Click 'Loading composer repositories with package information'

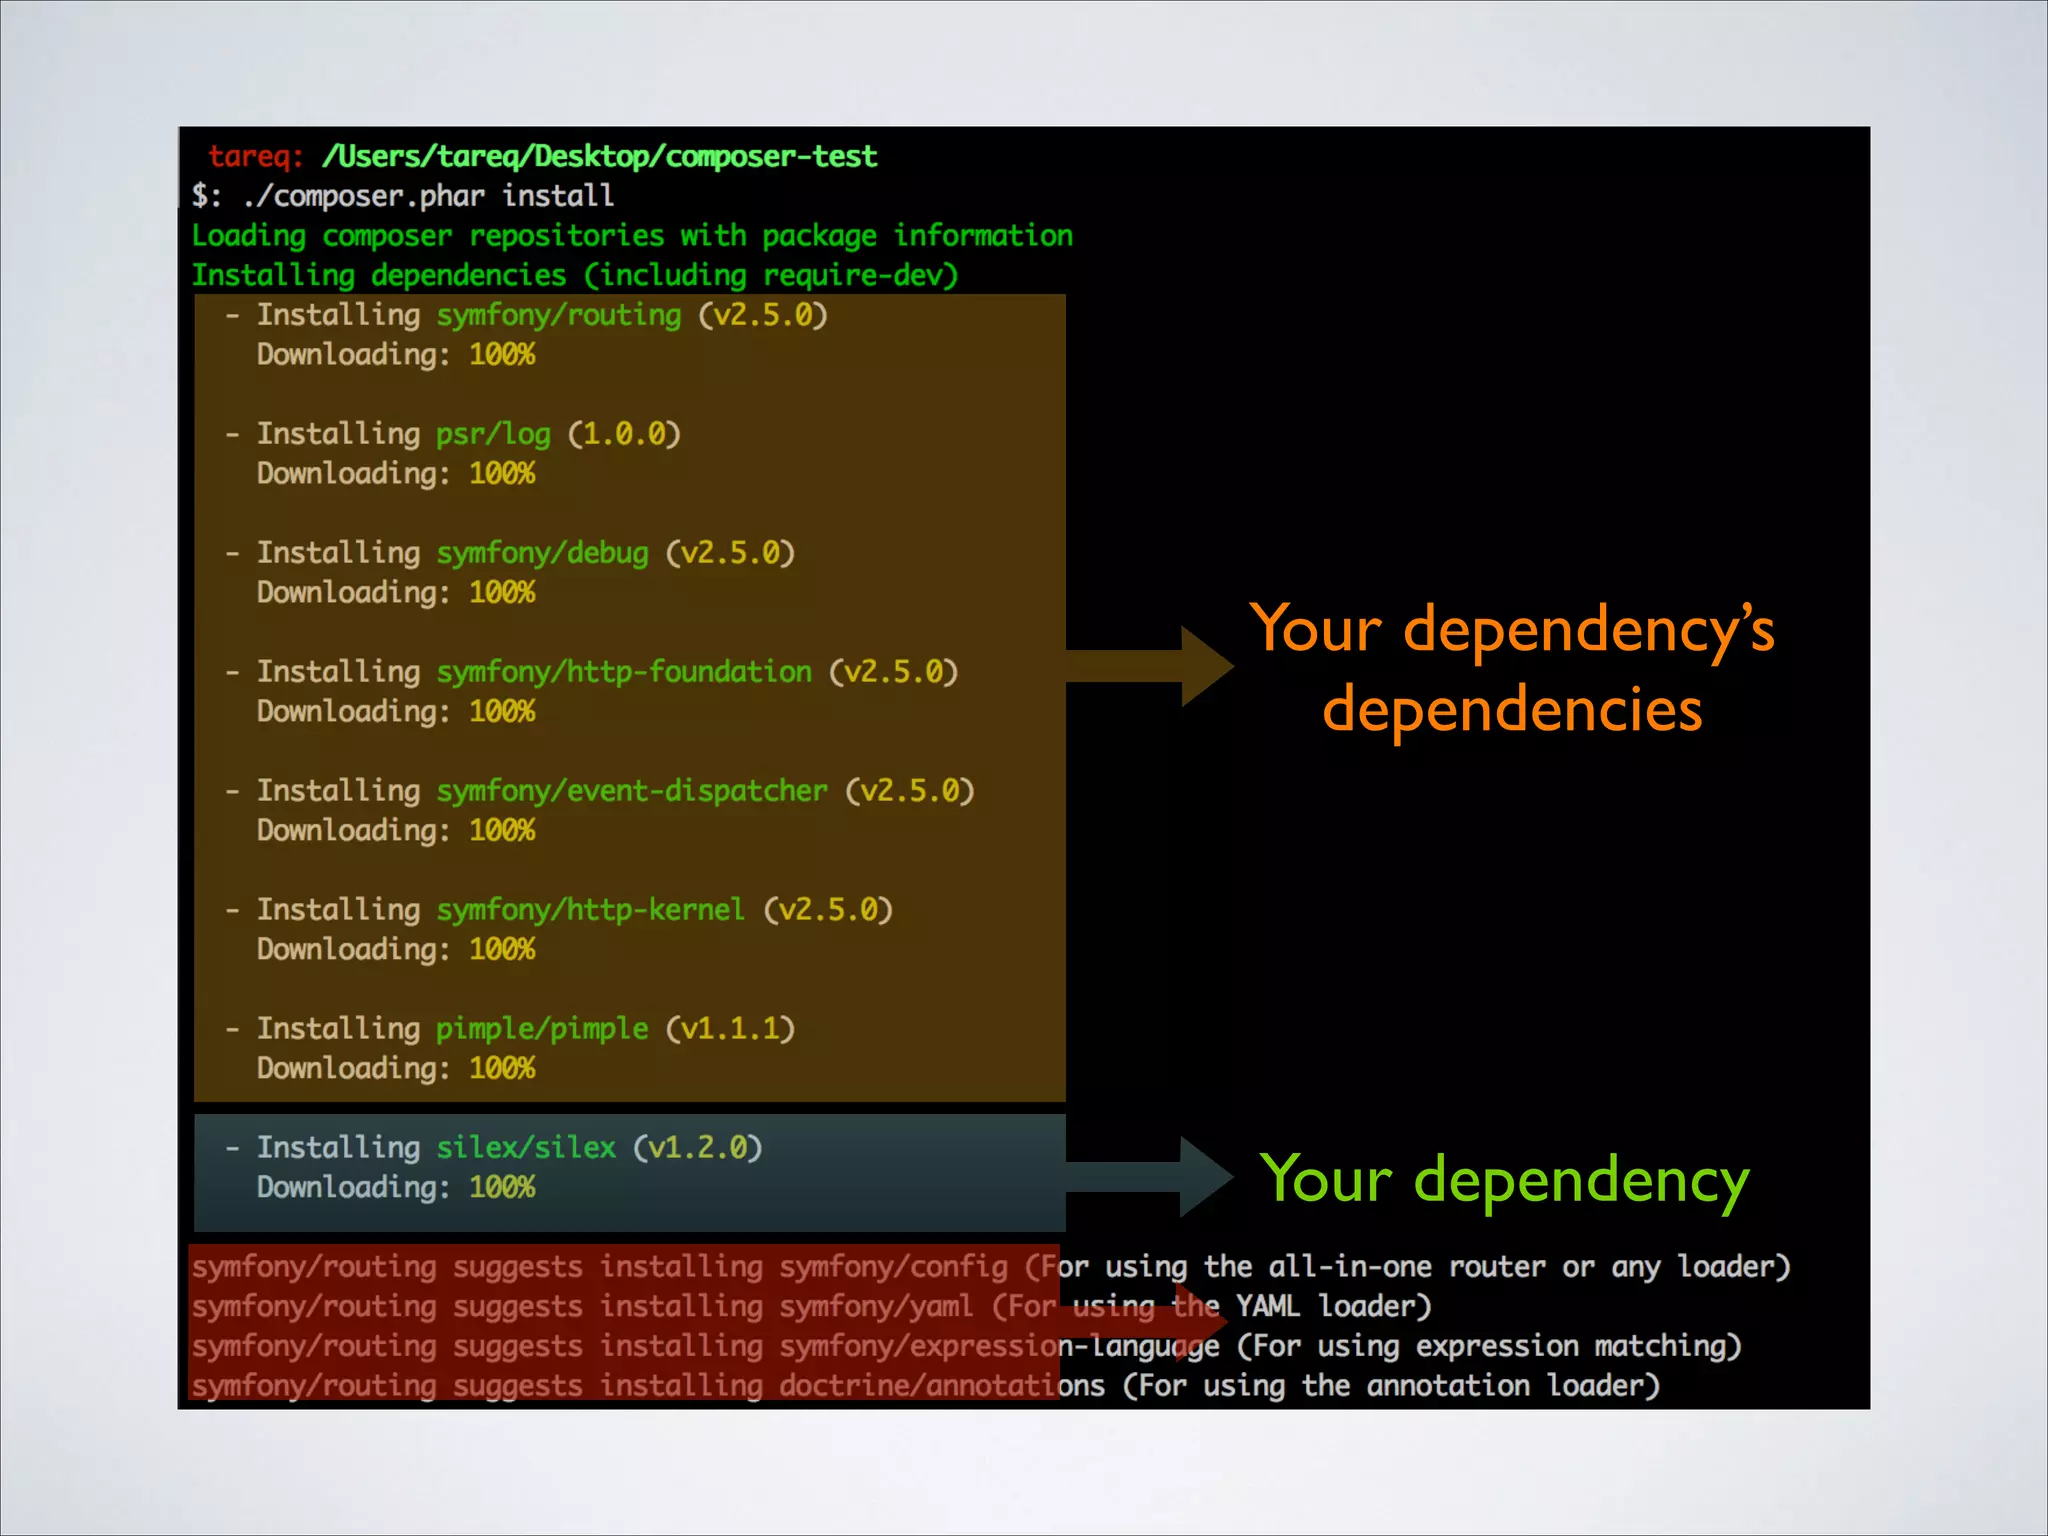pyautogui.click(x=632, y=236)
